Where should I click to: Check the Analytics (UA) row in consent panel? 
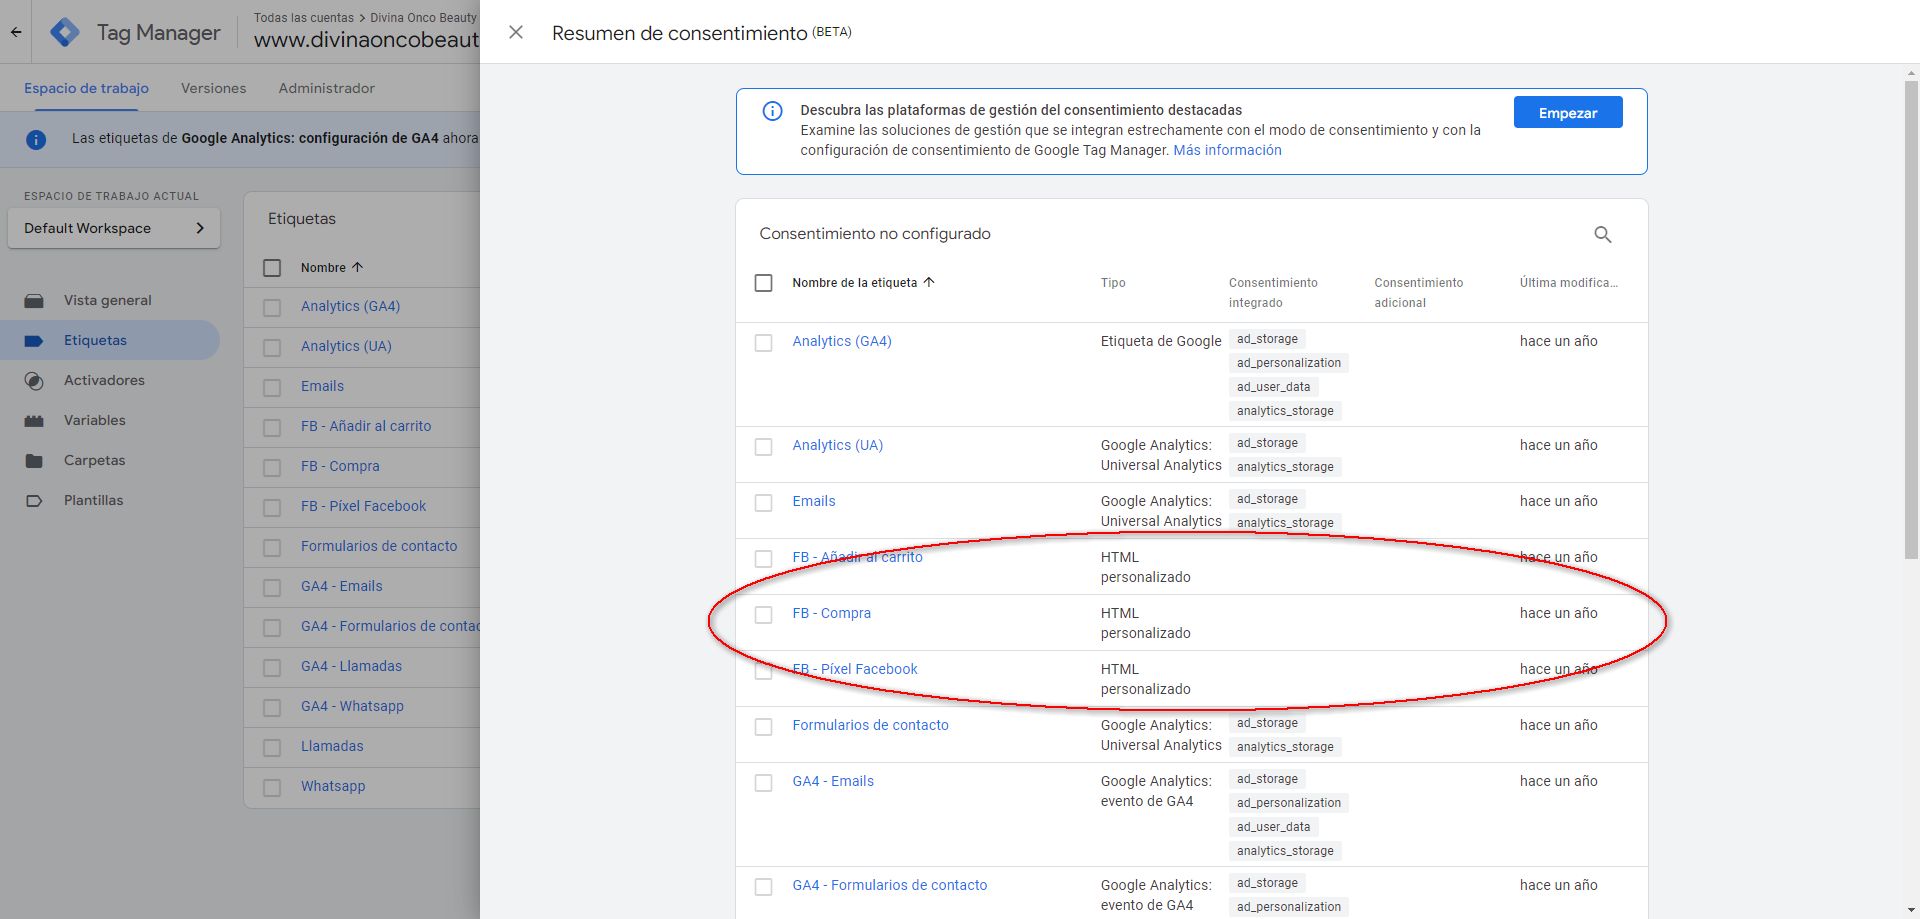click(x=764, y=447)
